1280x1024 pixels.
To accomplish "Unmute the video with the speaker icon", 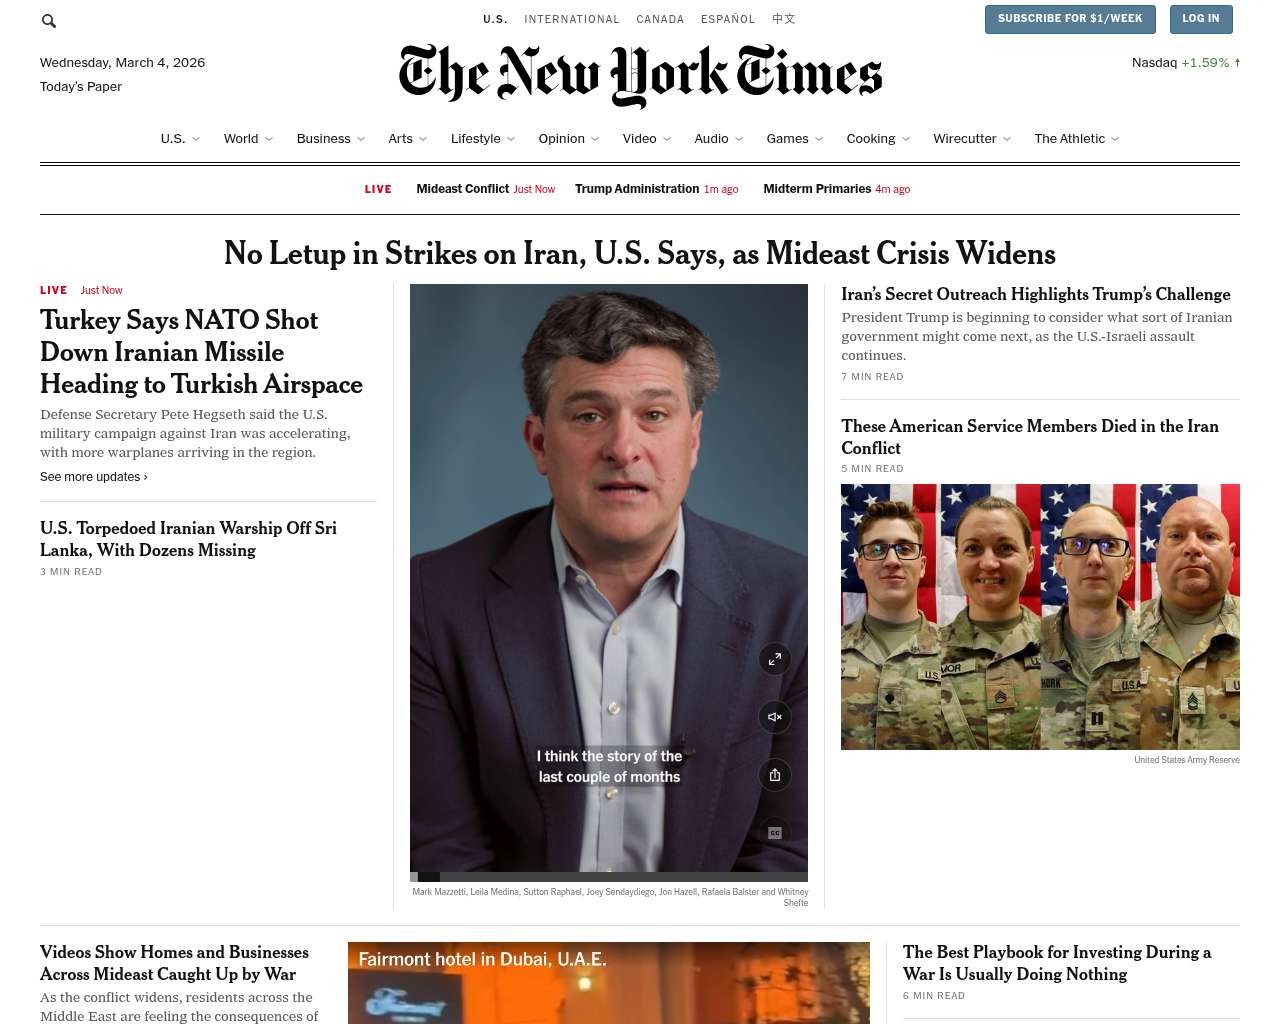I will [775, 717].
